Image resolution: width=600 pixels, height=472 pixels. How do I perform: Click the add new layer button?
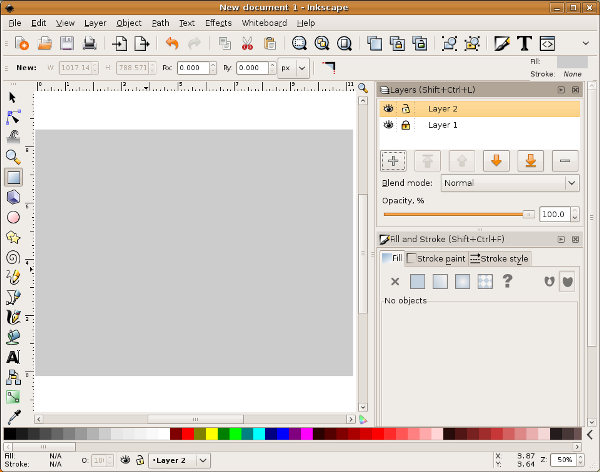pyautogui.click(x=393, y=160)
